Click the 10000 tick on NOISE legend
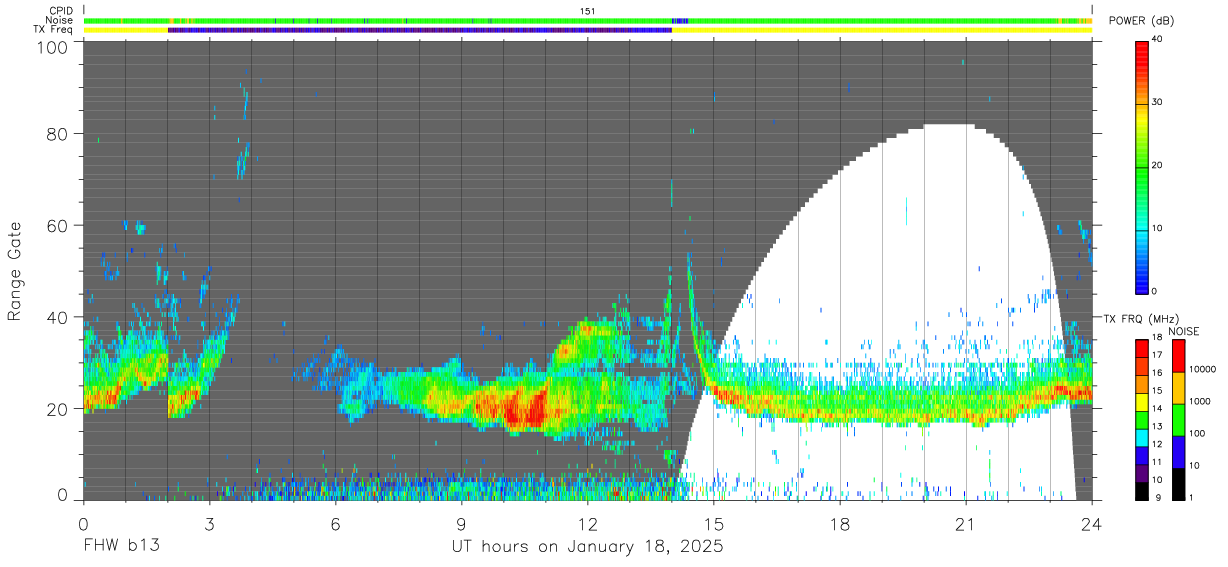Image resolution: width=1228 pixels, height=567 pixels. pyautogui.click(x=1203, y=371)
